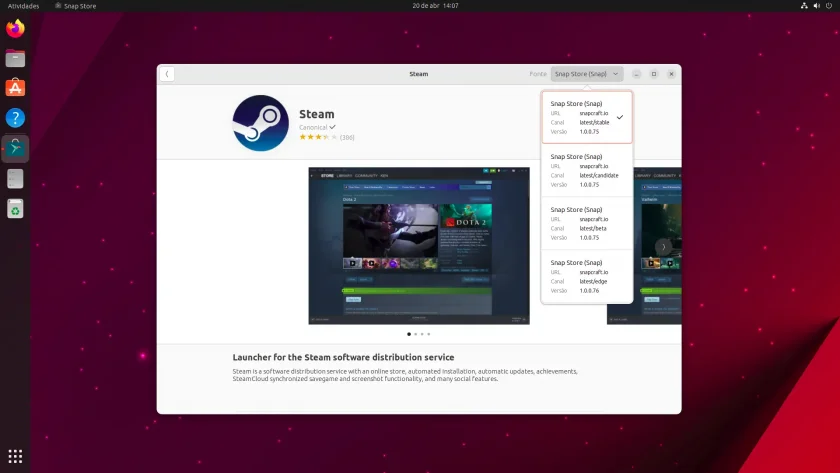
Task: Minimize the Snap Store window
Action: coord(636,74)
